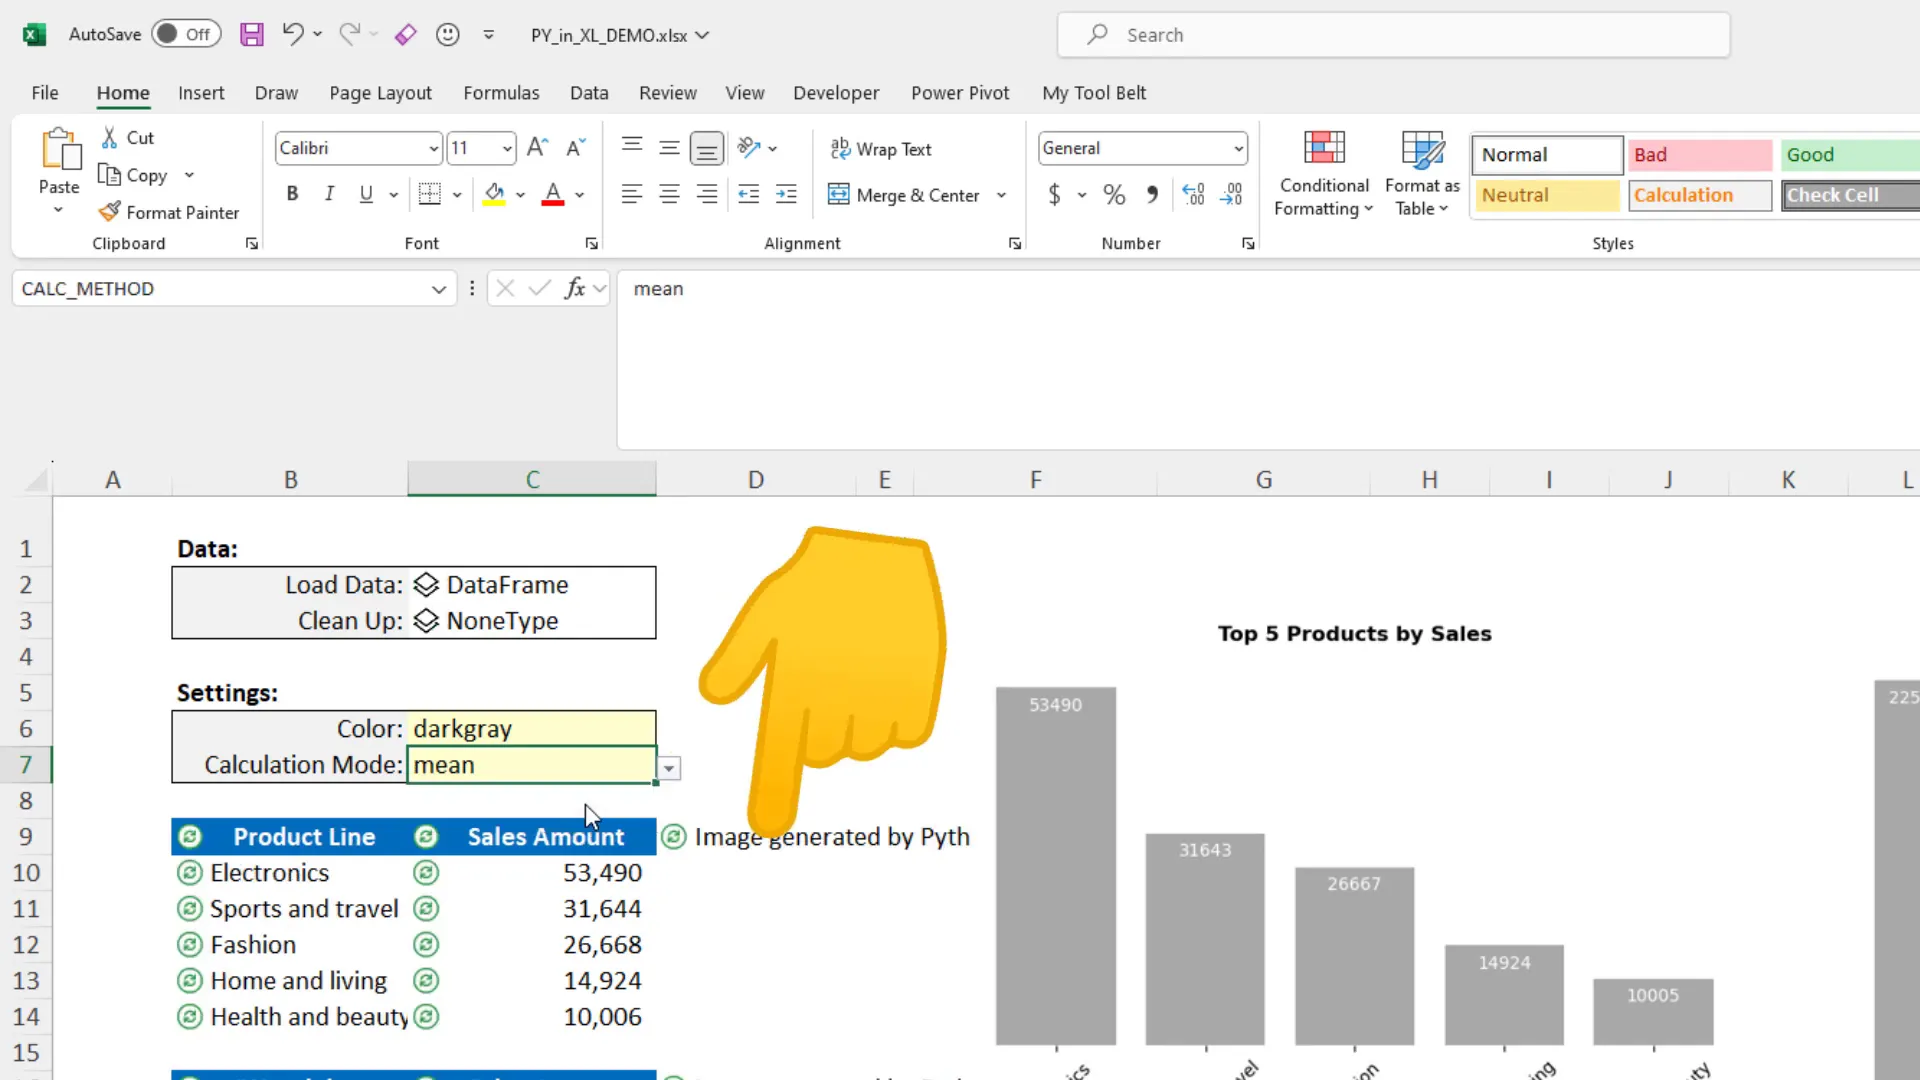
Task: Open the Calculation Mode dropdown beside mean
Action: [x=667, y=768]
